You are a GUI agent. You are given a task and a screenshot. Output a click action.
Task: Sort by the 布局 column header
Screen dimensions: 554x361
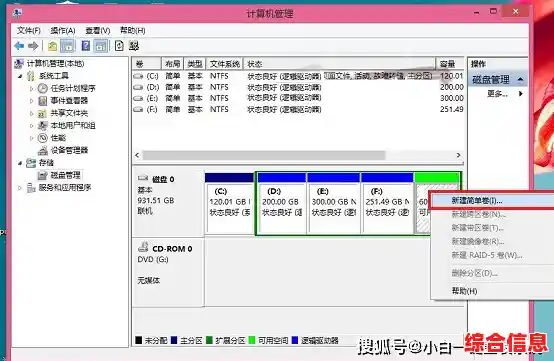[x=173, y=64]
